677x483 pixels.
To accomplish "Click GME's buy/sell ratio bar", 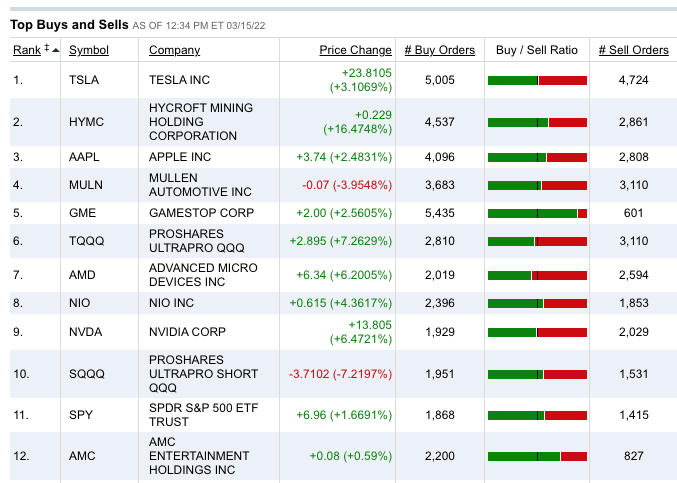I will [x=537, y=213].
